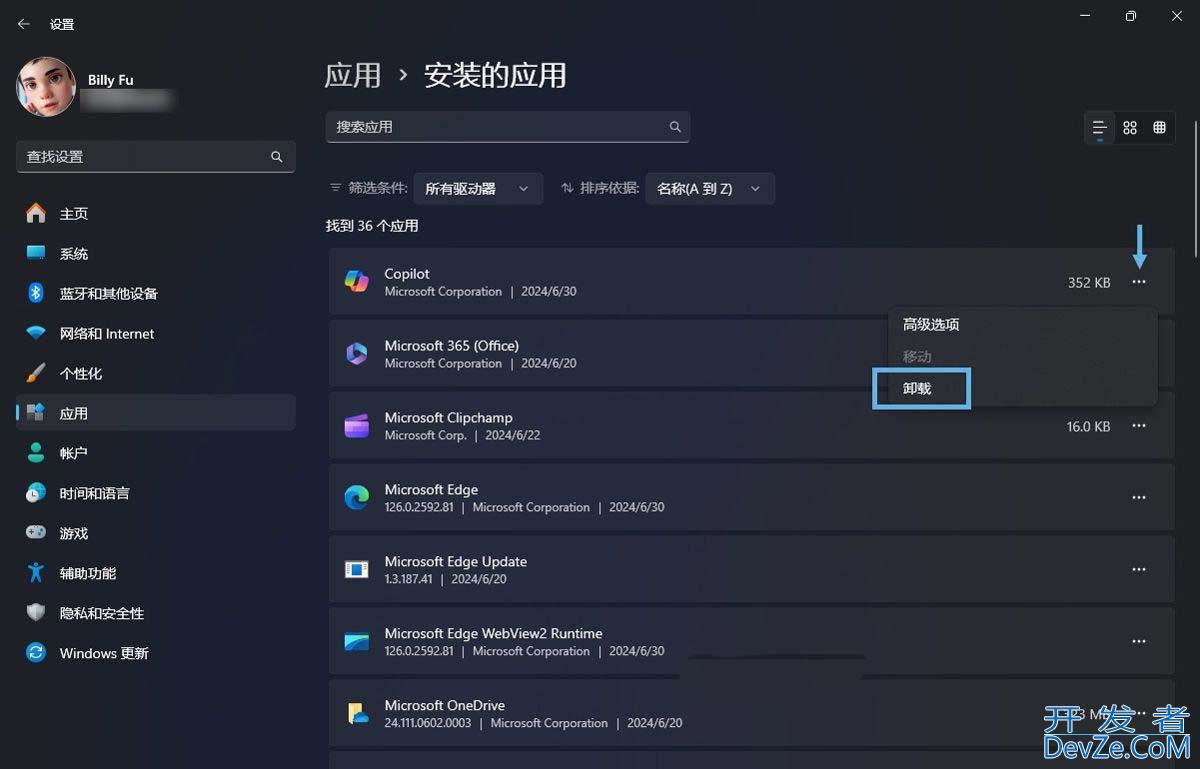1200x769 pixels.
Task: Click the 查找设置 search field
Action: (156, 157)
